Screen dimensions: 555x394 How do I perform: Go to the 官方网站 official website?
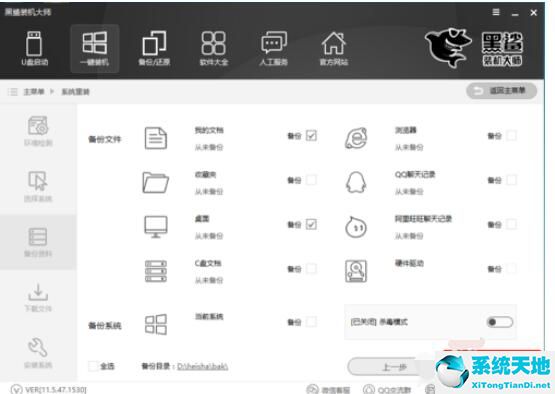pyautogui.click(x=334, y=48)
